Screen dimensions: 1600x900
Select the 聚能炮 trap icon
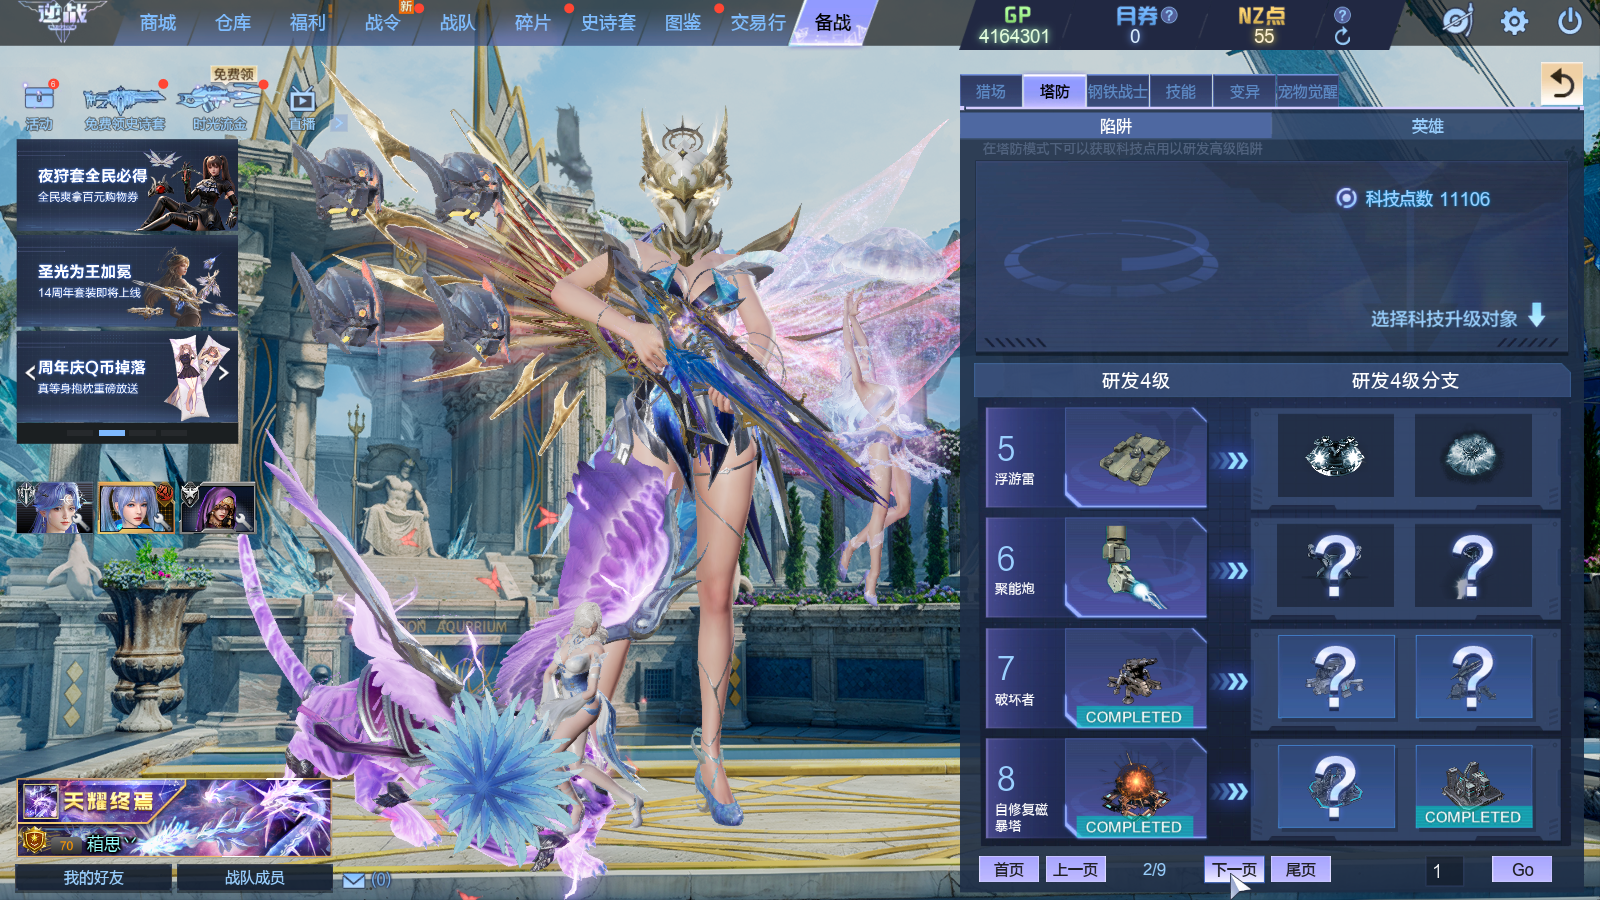point(1135,567)
